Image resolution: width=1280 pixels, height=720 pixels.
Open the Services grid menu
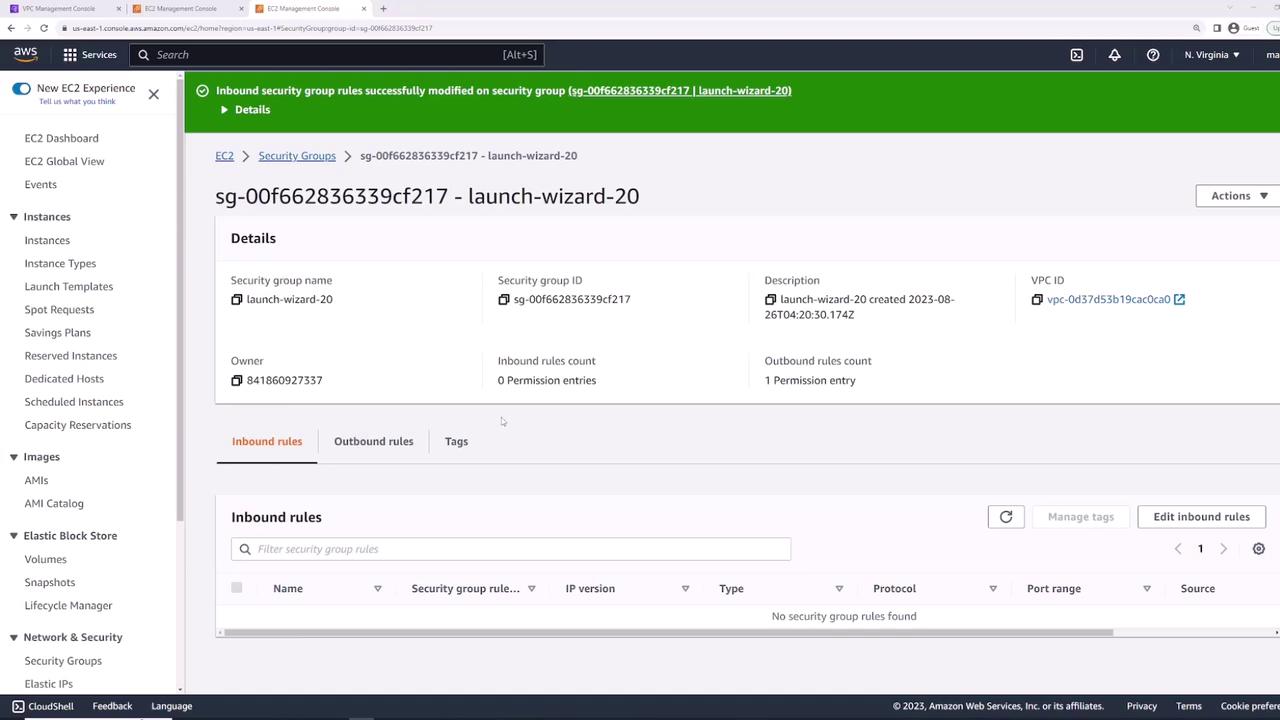(x=89, y=55)
